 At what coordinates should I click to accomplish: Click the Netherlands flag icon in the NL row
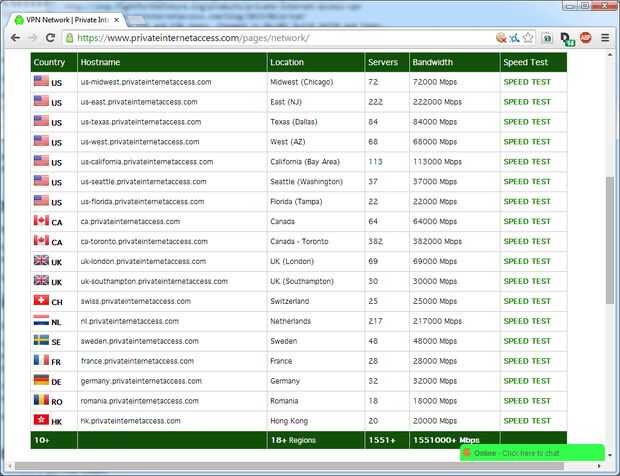(x=41, y=320)
